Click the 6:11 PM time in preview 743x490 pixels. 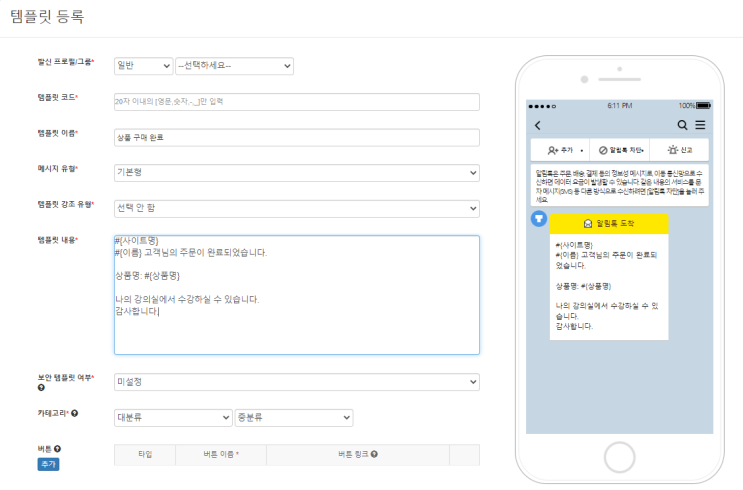(620, 106)
